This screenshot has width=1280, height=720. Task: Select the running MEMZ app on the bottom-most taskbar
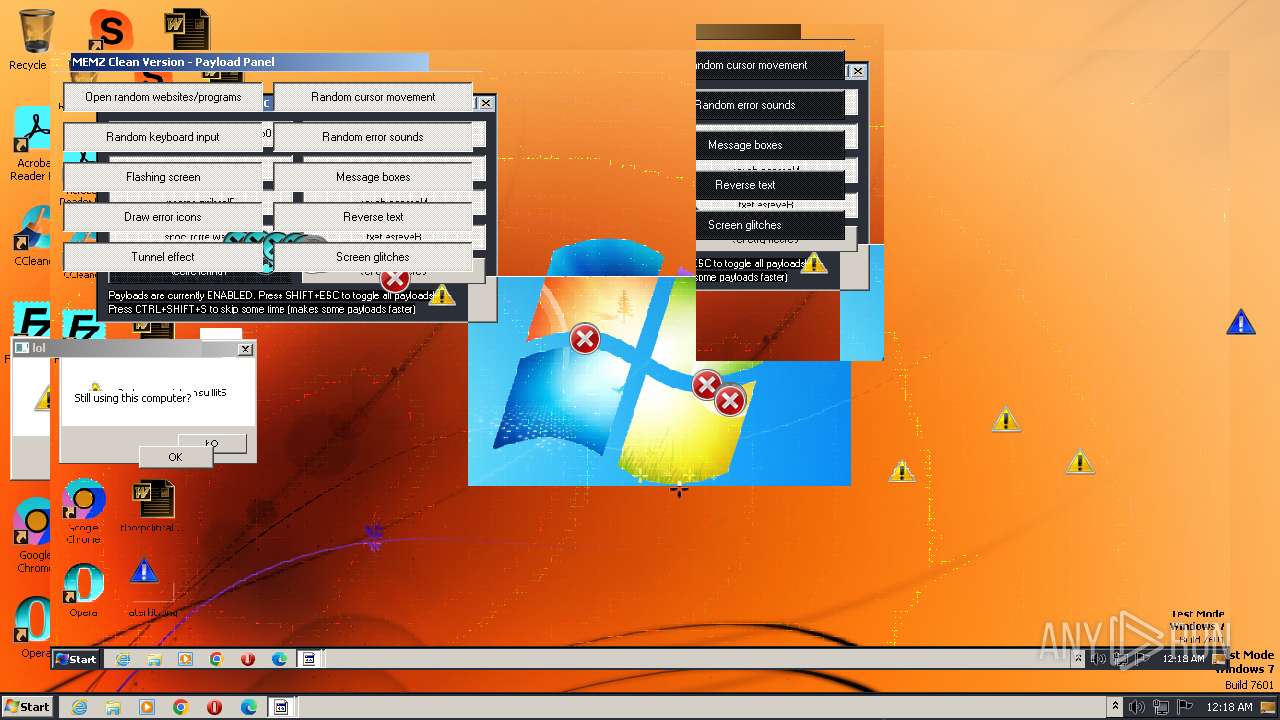(282, 707)
